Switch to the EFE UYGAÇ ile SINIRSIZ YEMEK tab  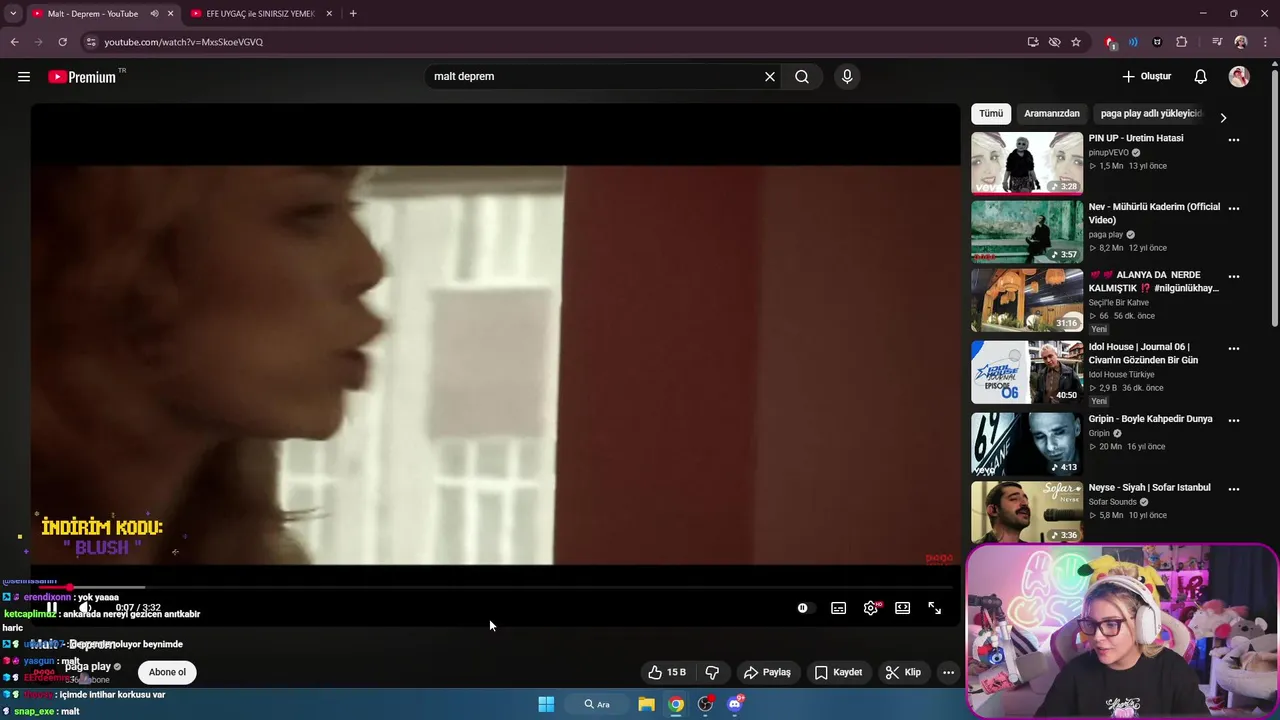point(260,14)
